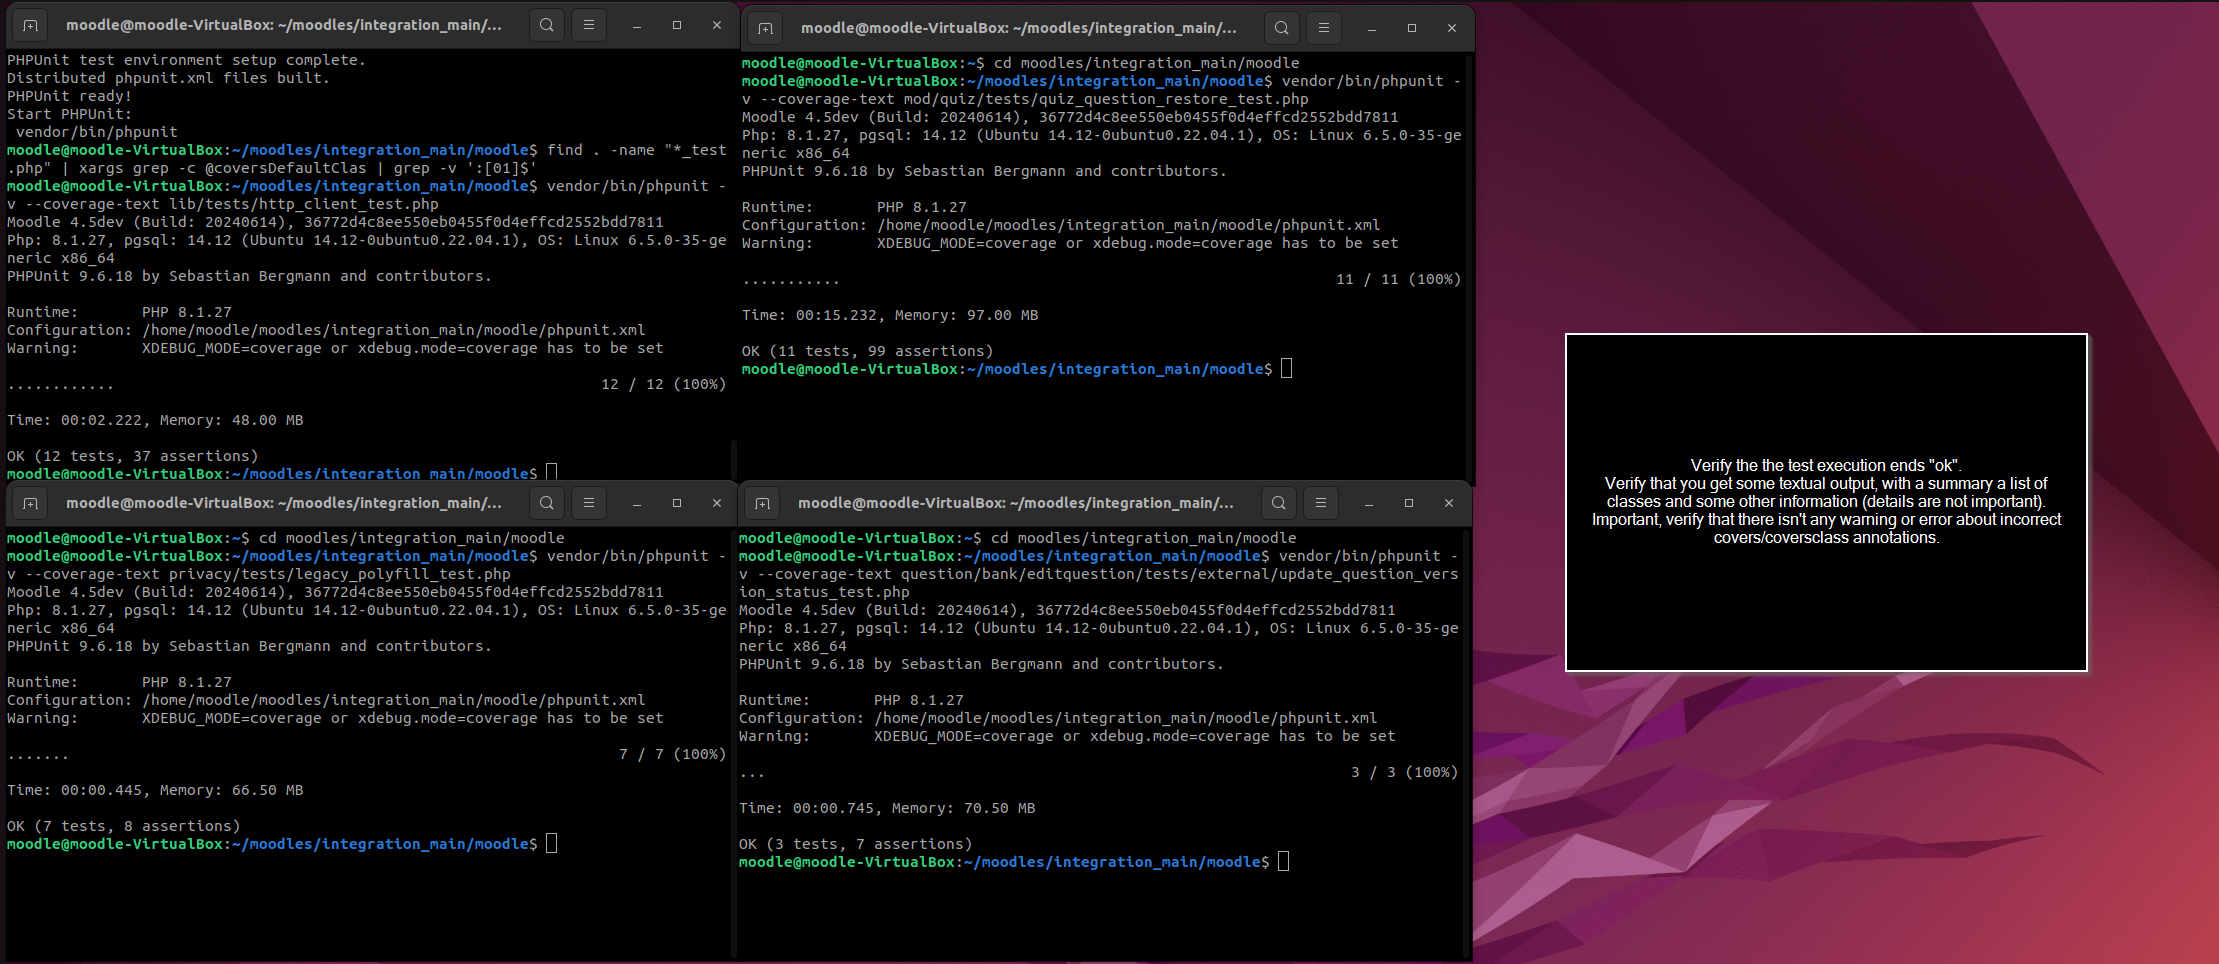The width and height of the screenshot is (2219, 964).
Task: Maximize the update_question_version_status terminal window
Action: 1409,504
